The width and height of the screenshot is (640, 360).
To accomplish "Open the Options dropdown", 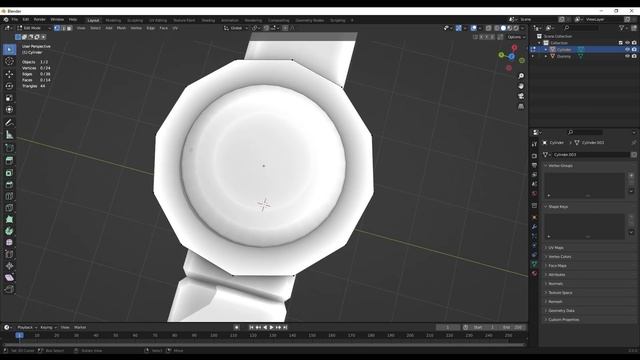I will pyautogui.click(x=516, y=37).
